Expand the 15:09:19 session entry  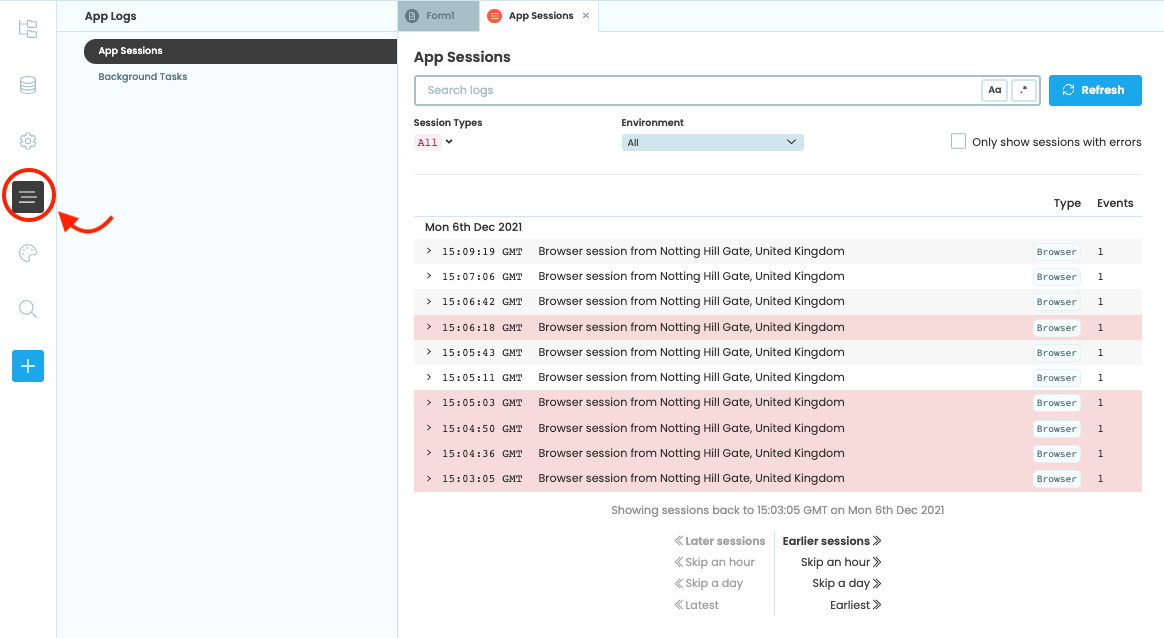point(429,251)
